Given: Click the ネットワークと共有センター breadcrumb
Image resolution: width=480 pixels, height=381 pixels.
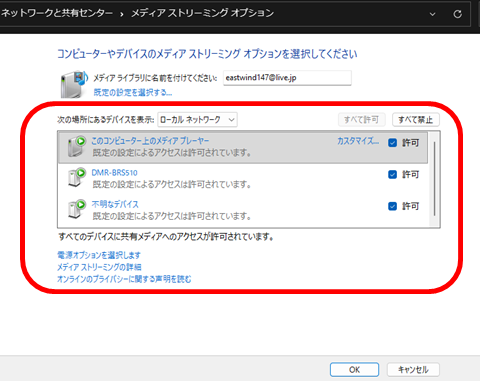Looking at the screenshot, I should click(57, 13).
